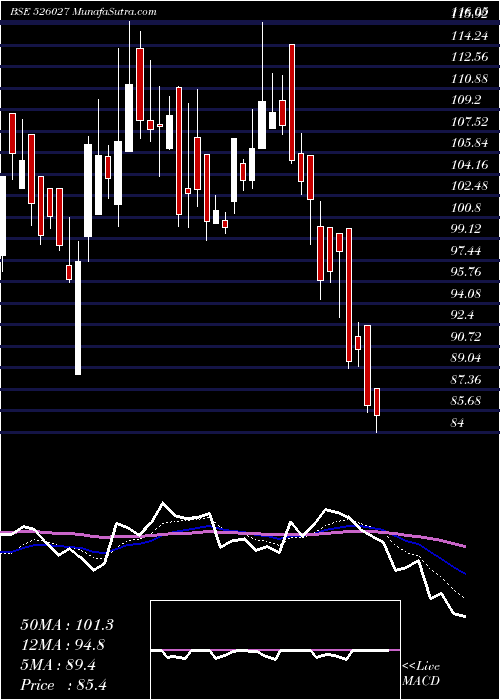500x700 pixels.
Task: Click the 99.12 price axis label
Action: [x=466, y=230]
